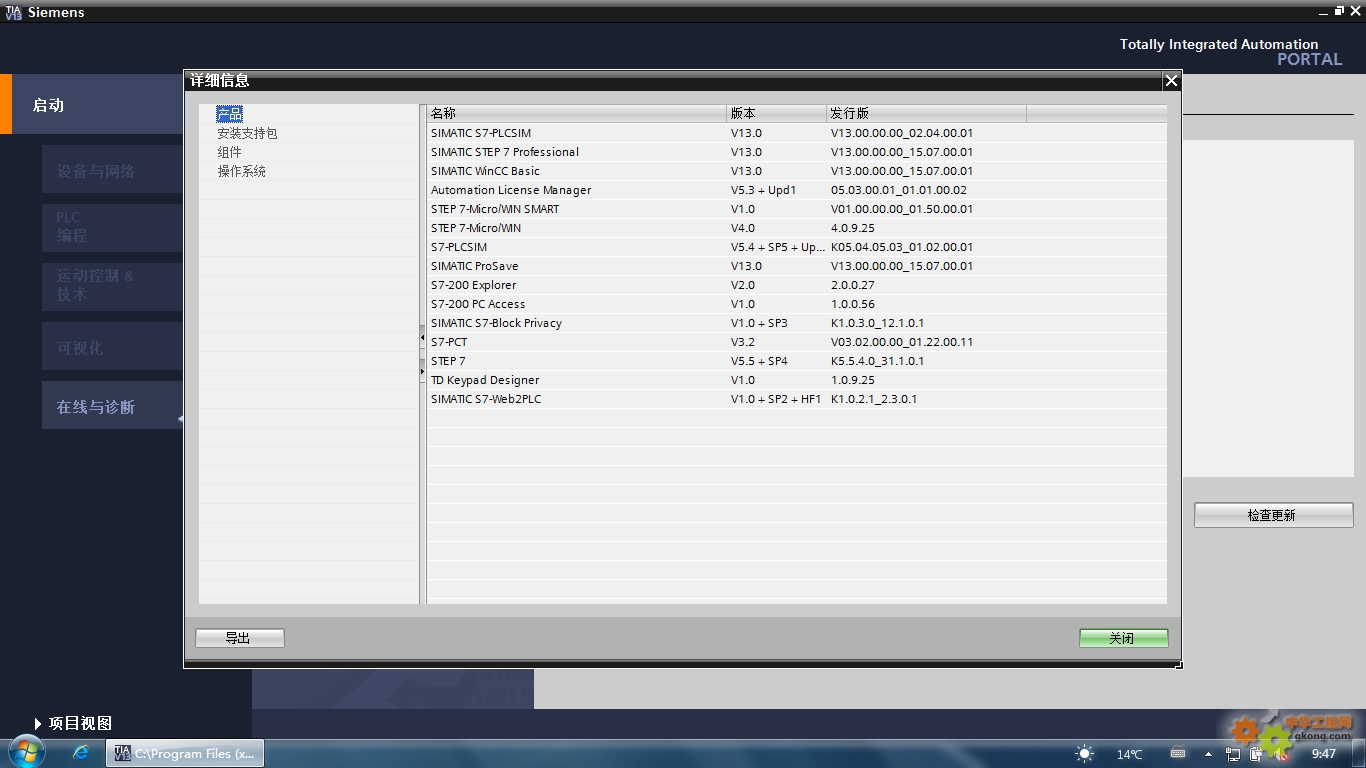Screen dimensions: 1366x768
Task: Select 组件 in the left tree
Action: [x=230, y=152]
